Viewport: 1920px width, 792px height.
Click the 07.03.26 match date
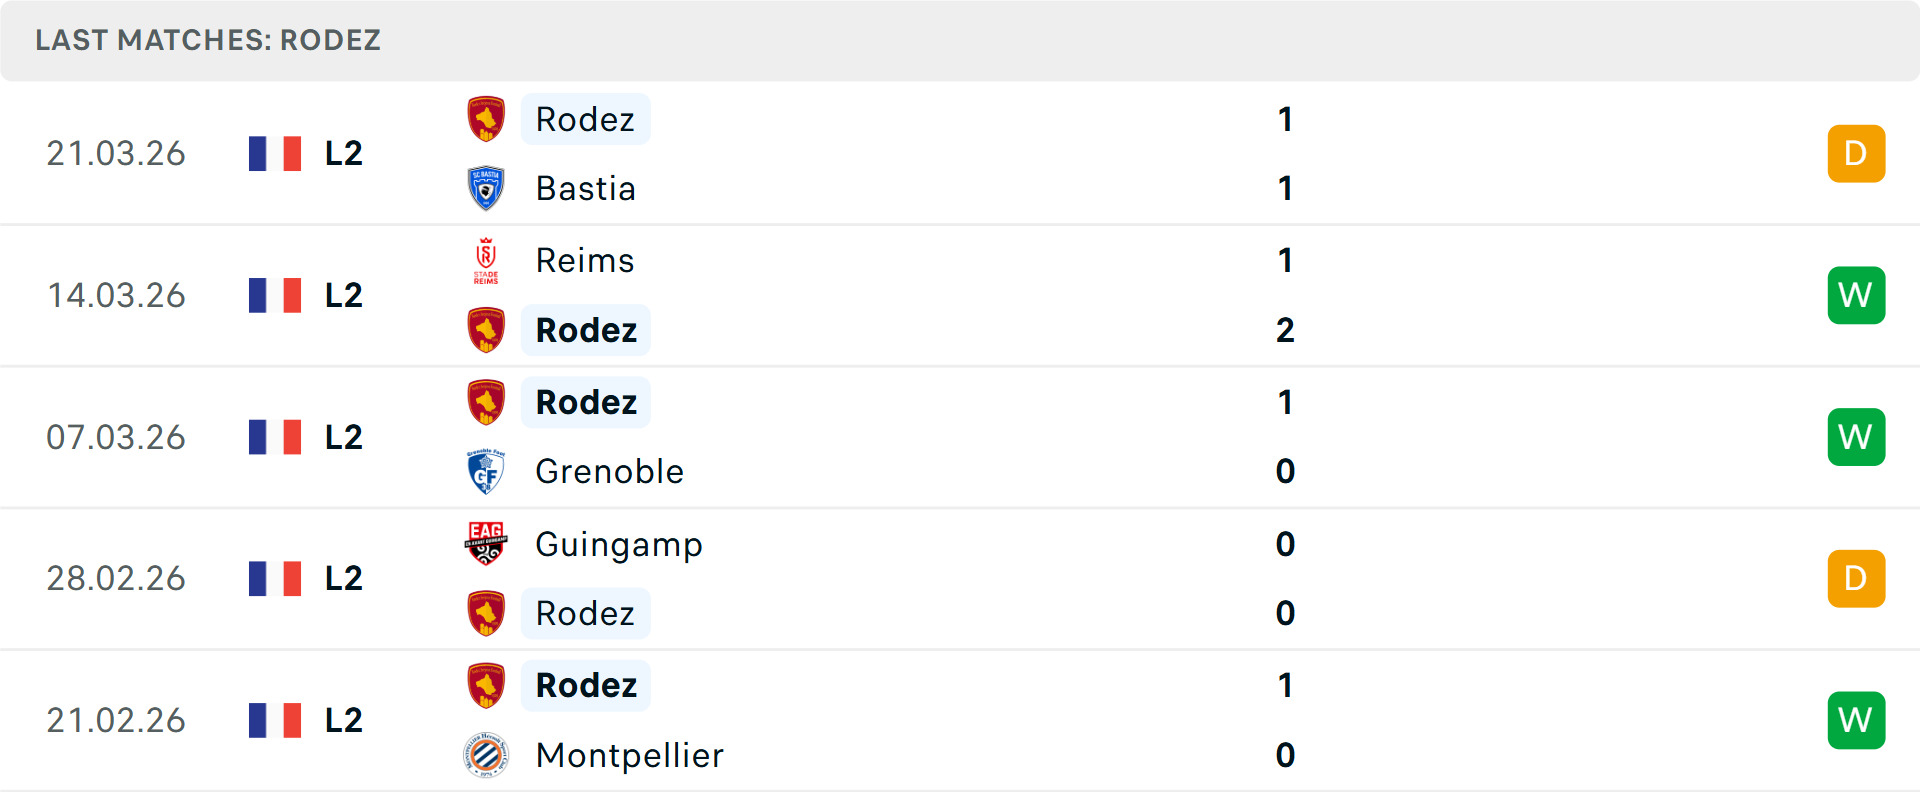point(116,437)
